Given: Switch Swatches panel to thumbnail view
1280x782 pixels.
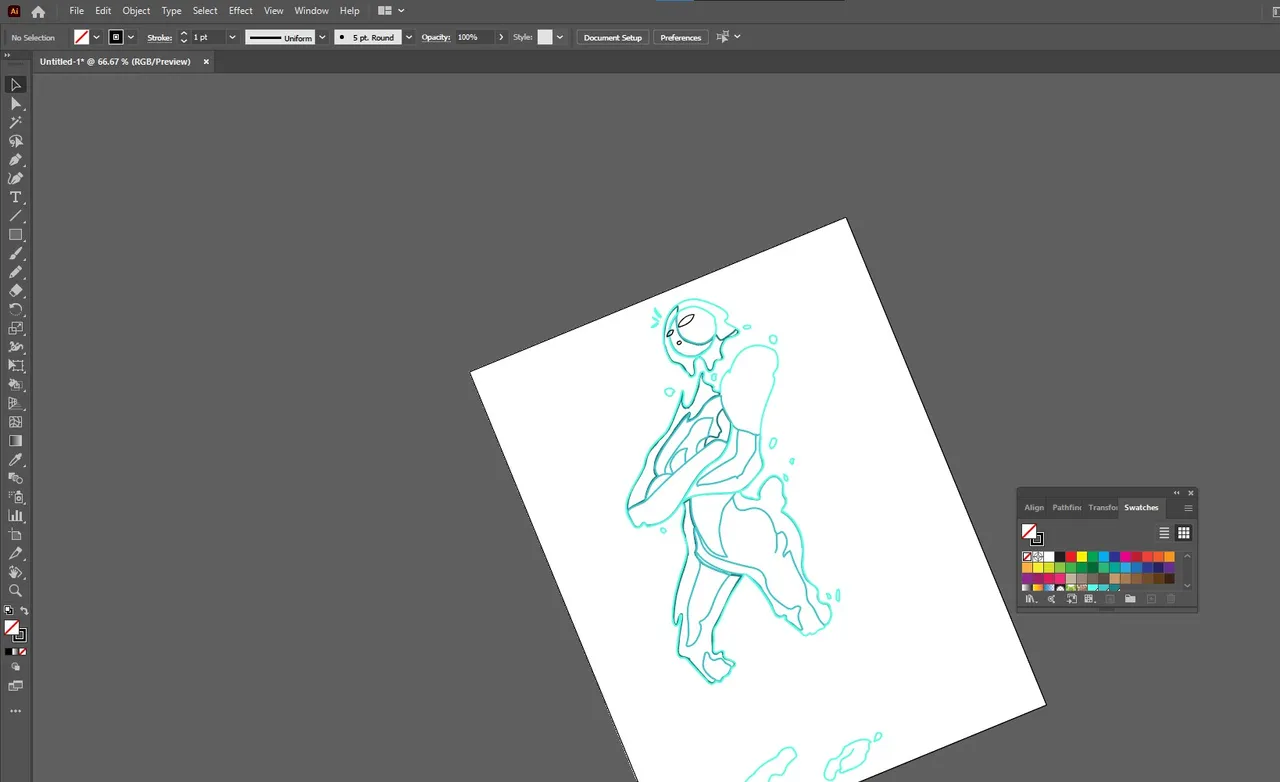Looking at the screenshot, I should pos(1183,533).
